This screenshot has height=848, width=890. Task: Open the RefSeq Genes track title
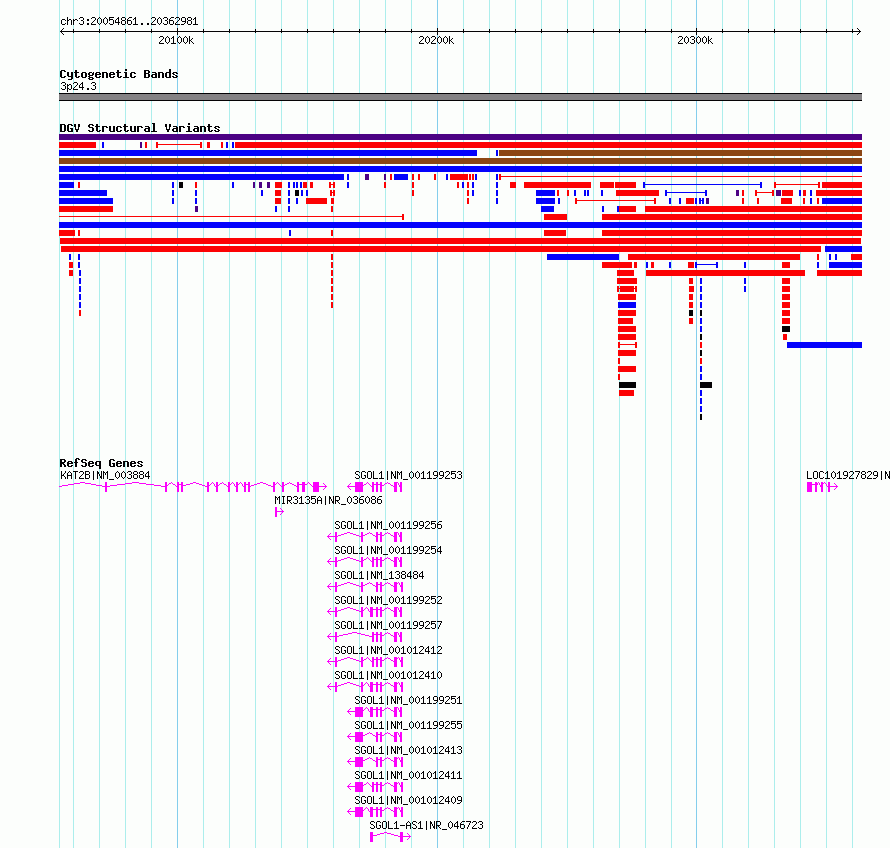pyautogui.click(x=101, y=463)
